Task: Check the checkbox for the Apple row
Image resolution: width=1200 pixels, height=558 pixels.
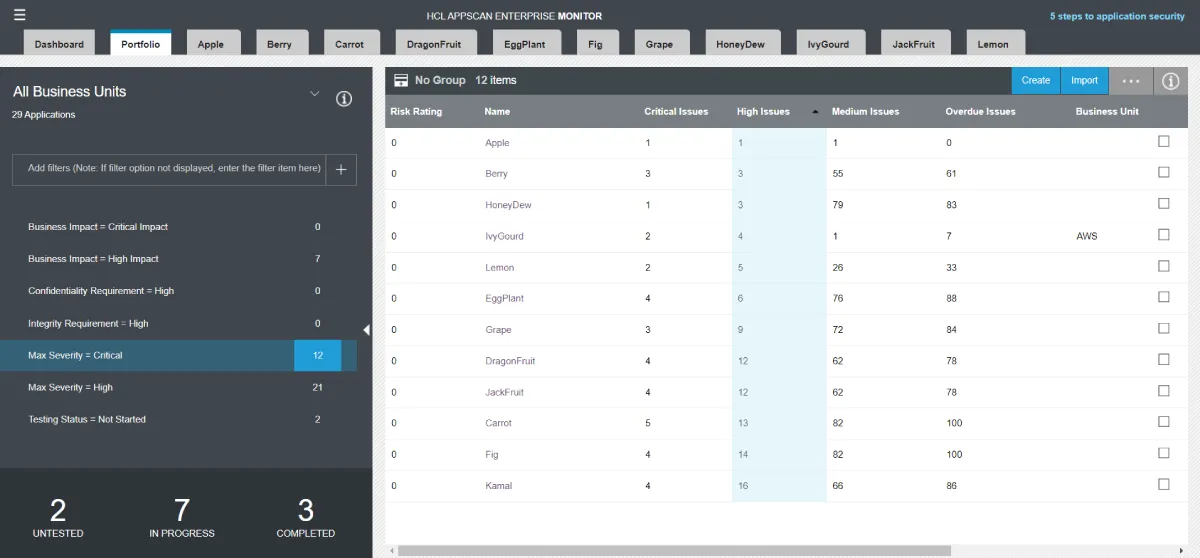Action: tap(1163, 142)
